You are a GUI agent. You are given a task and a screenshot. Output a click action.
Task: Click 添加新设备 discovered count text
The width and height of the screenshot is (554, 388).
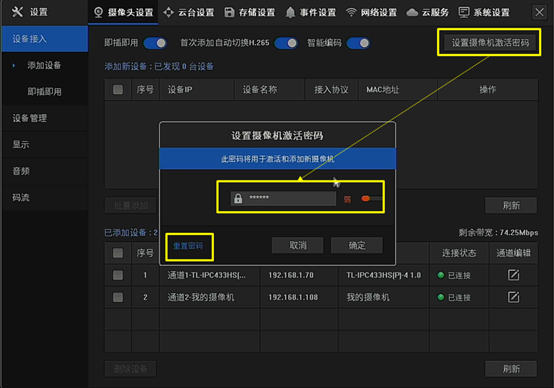pyautogui.click(x=159, y=66)
